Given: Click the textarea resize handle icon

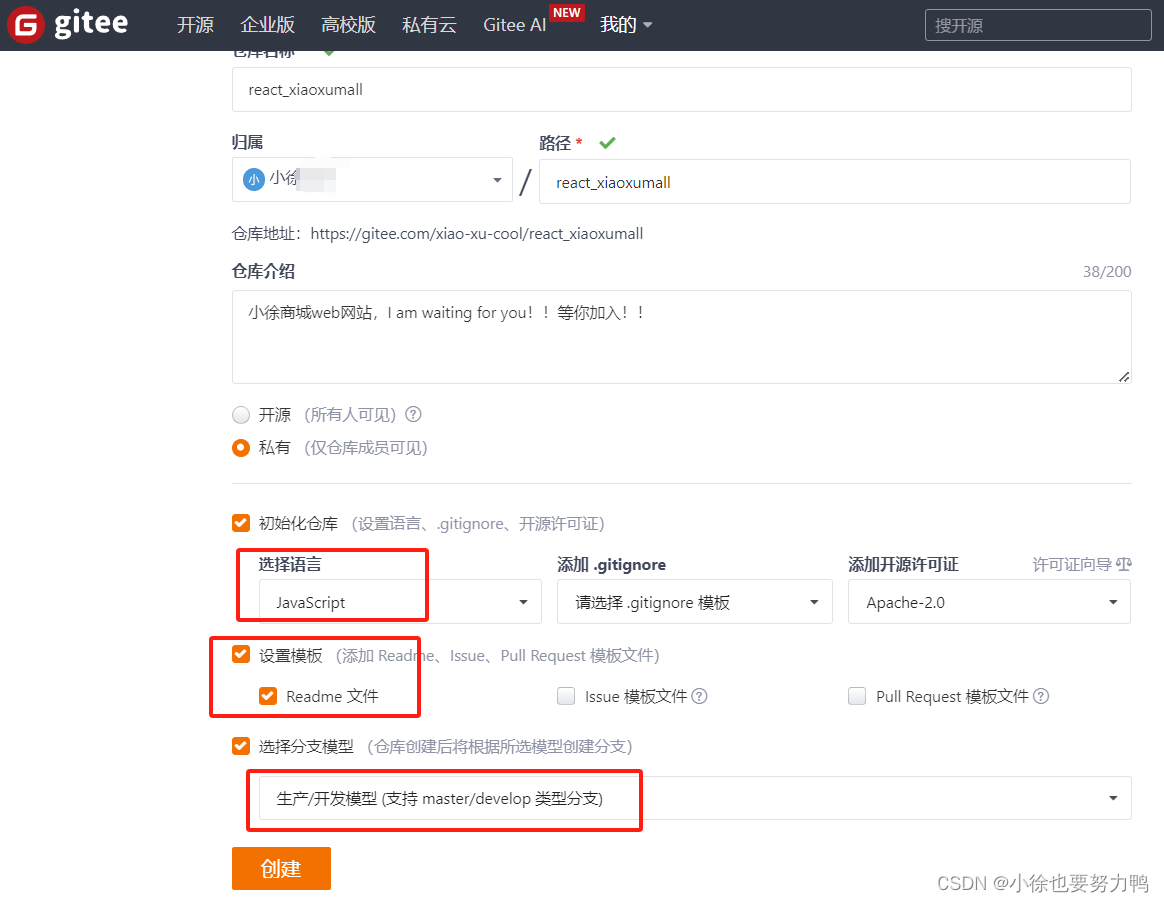Looking at the screenshot, I should tap(1124, 377).
